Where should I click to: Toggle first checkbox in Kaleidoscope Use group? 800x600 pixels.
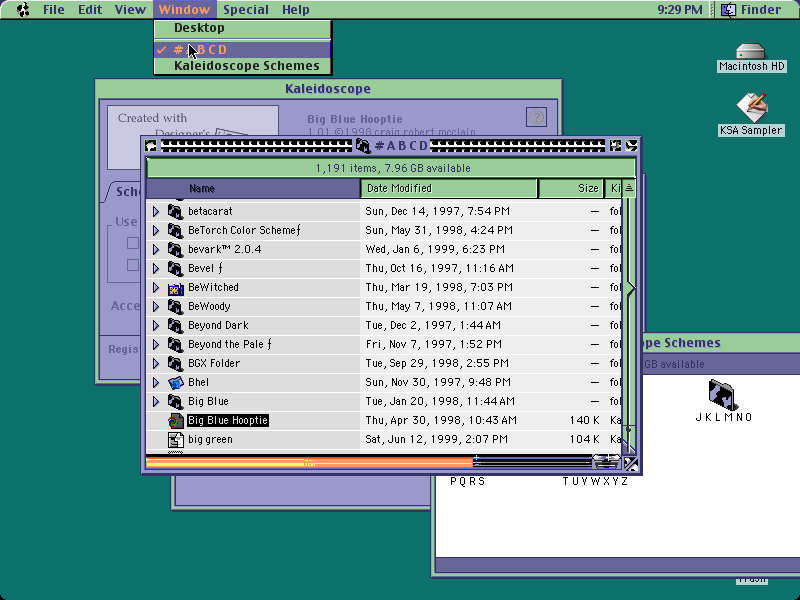point(133,243)
